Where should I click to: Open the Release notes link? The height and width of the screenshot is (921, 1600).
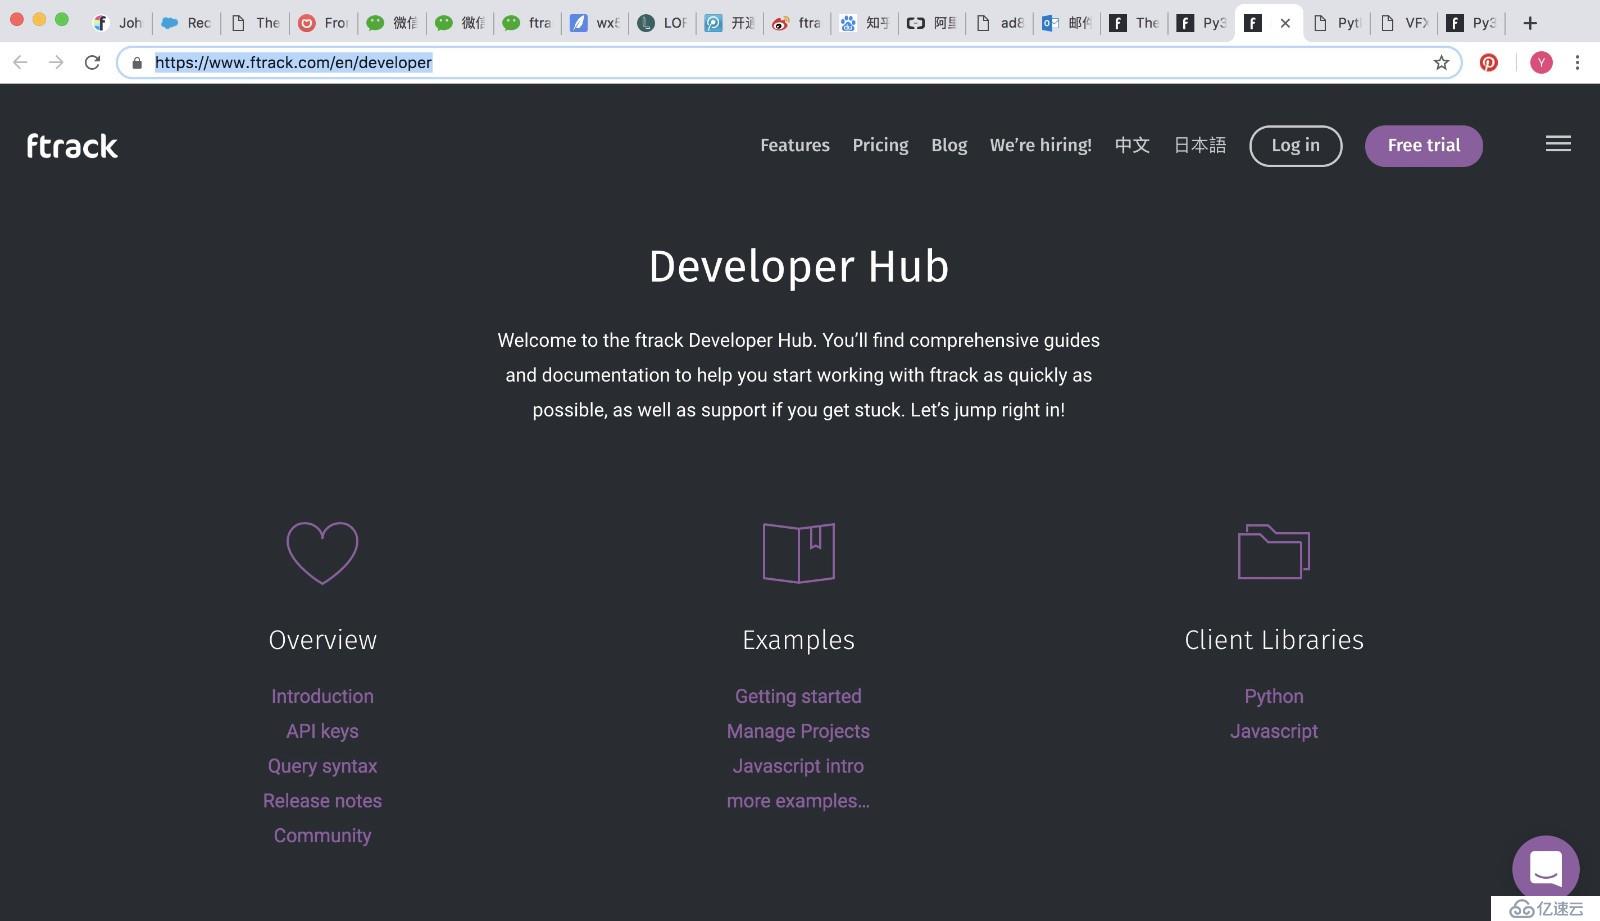click(322, 801)
